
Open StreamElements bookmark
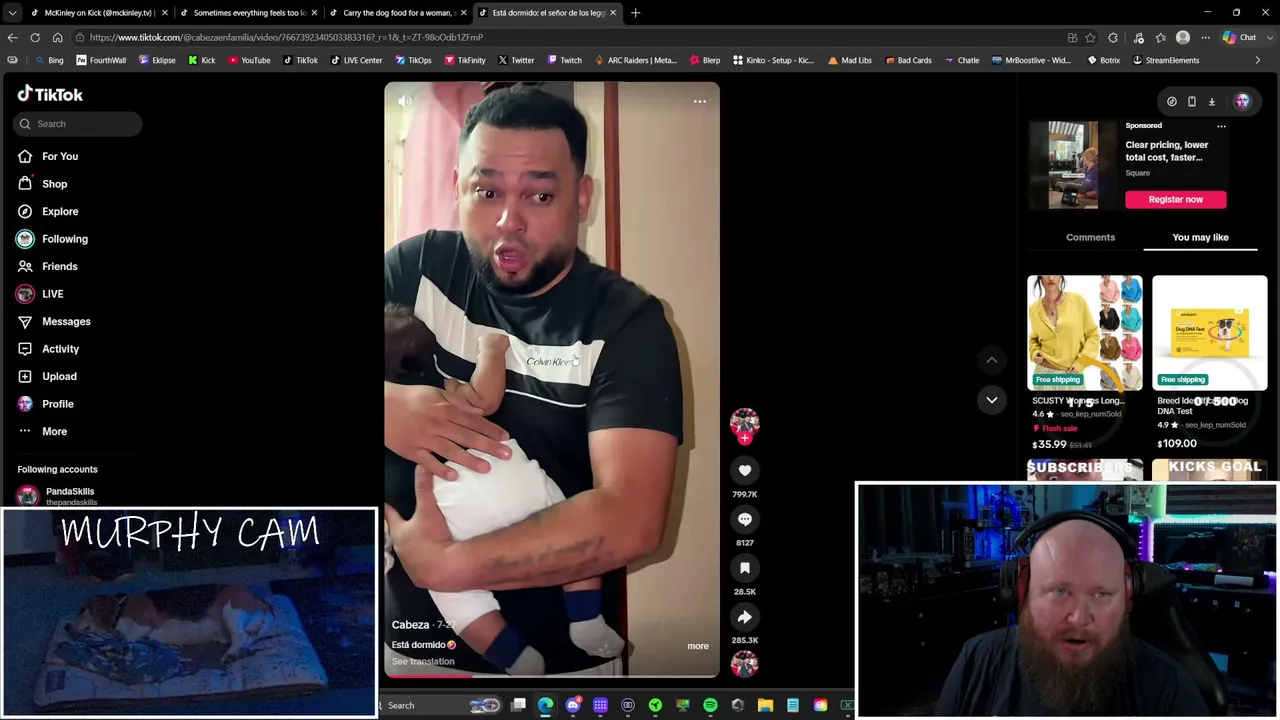(1165, 60)
